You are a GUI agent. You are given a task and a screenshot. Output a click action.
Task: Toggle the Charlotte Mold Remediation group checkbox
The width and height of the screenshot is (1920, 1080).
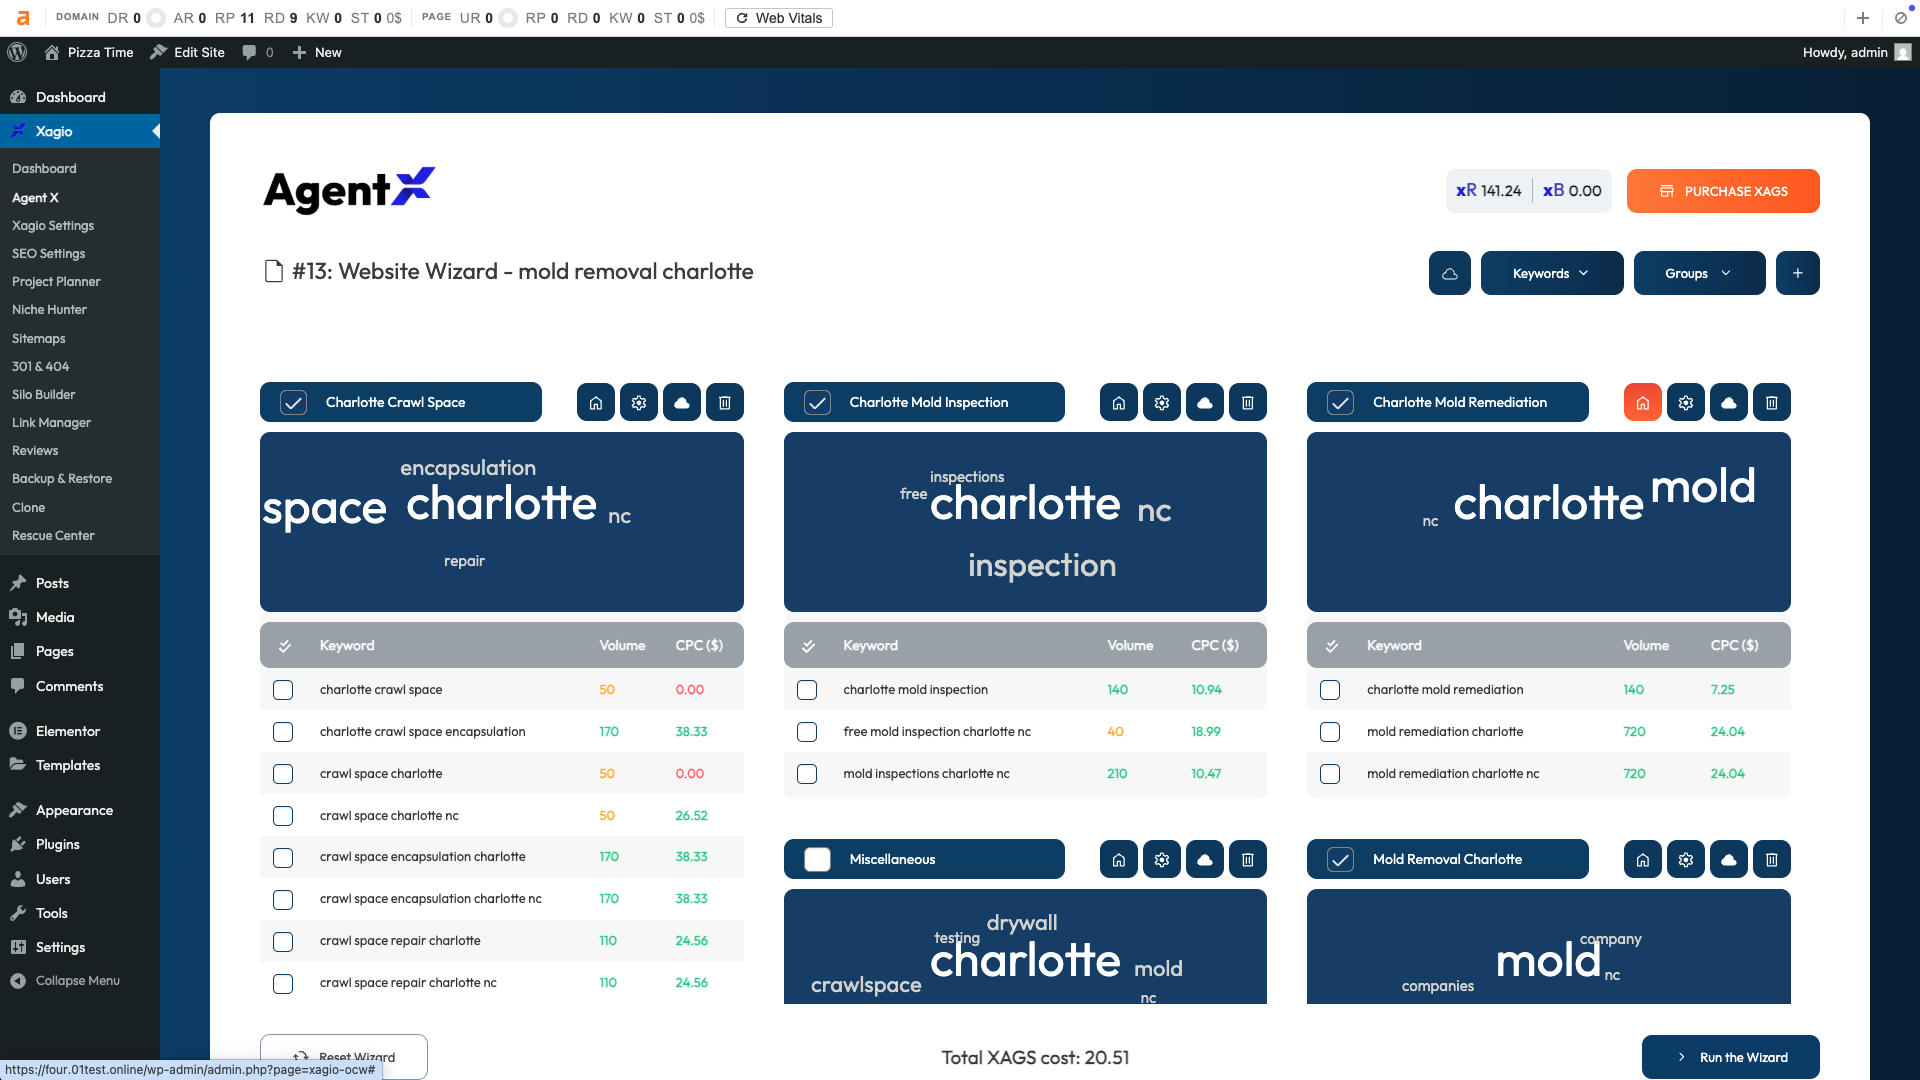[x=1340, y=402]
